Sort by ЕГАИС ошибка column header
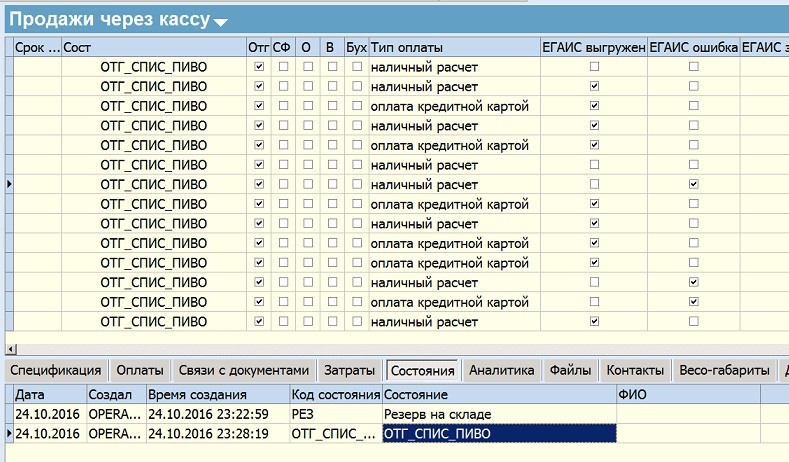The image size is (789, 462). tap(694, 47)
